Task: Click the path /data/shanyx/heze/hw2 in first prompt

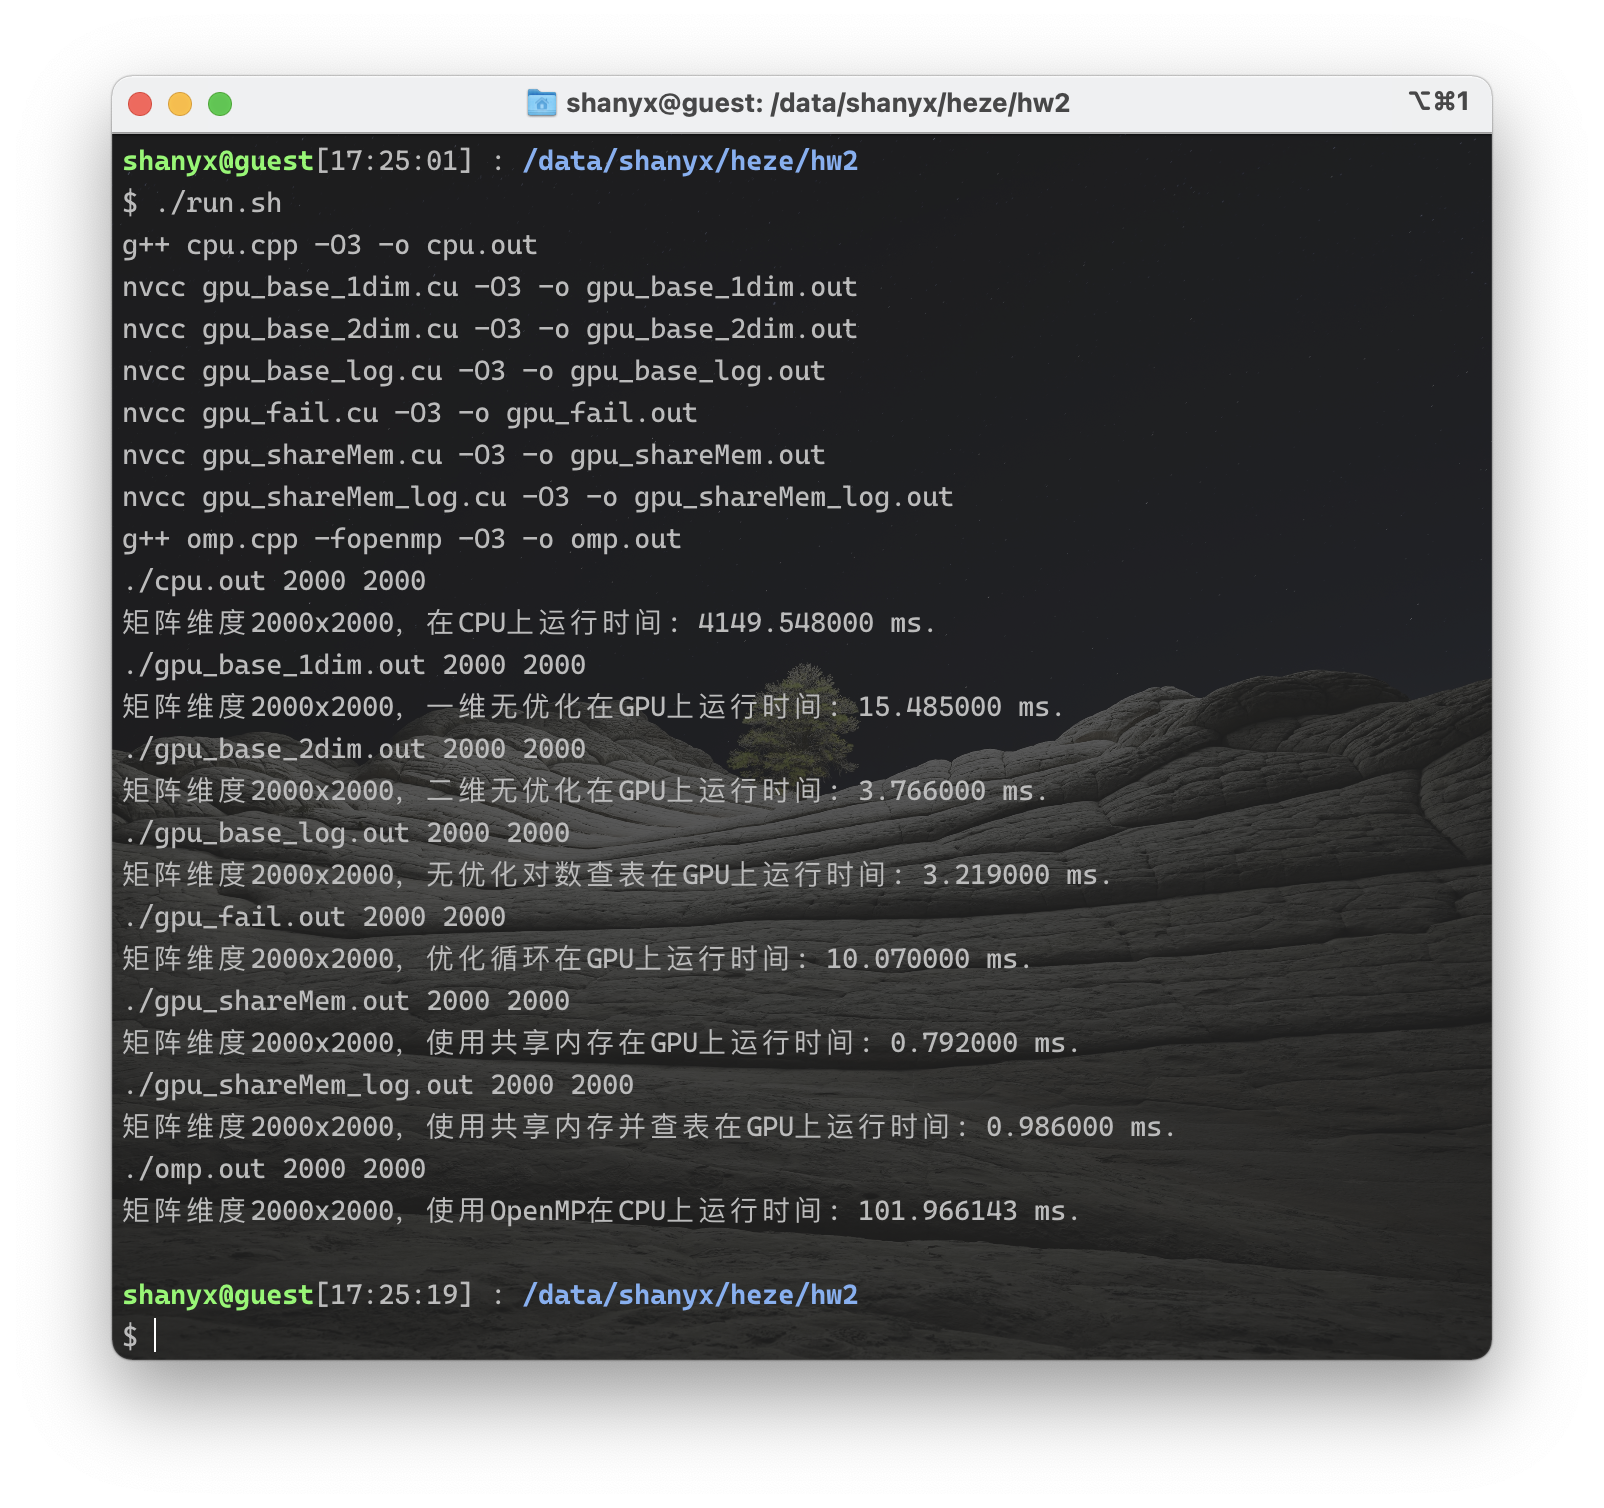Action: (x=690, y=161)
